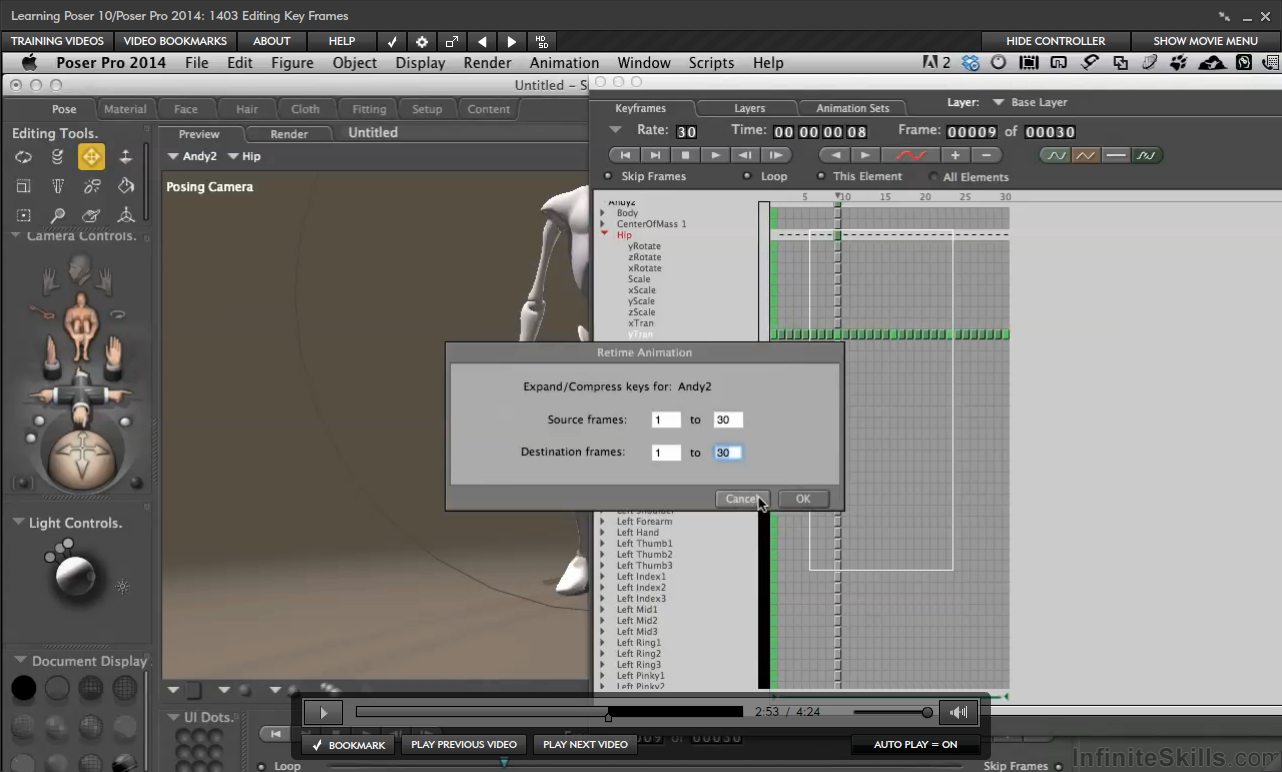Click the spline section red curve button
This screenshot has width=1282, height=772.
[x=910, y=155]
